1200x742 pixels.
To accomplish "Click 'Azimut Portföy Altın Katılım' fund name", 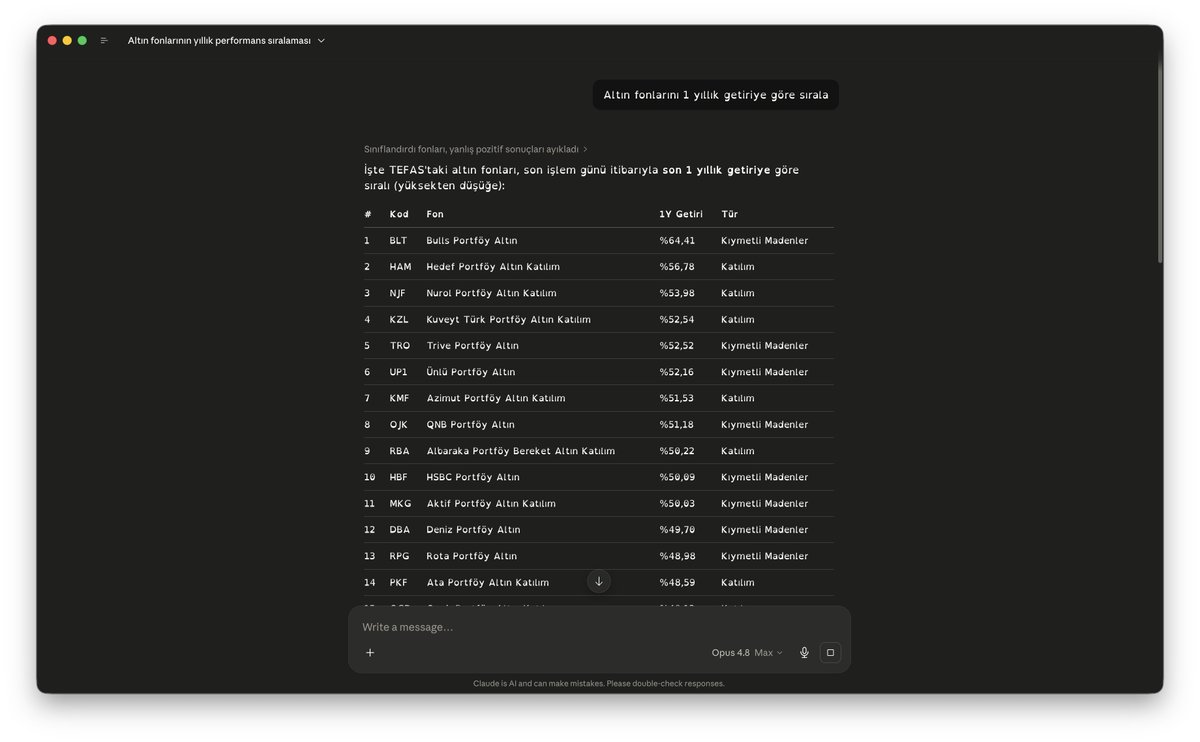I will [x=496, y=398].
